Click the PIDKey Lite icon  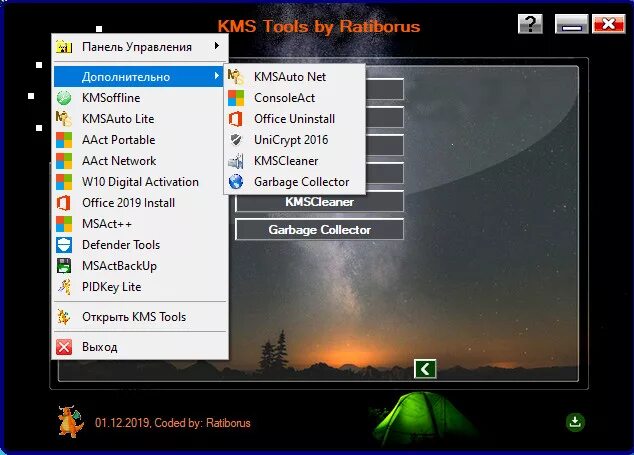pyautogui.click(x=64, y=287)
